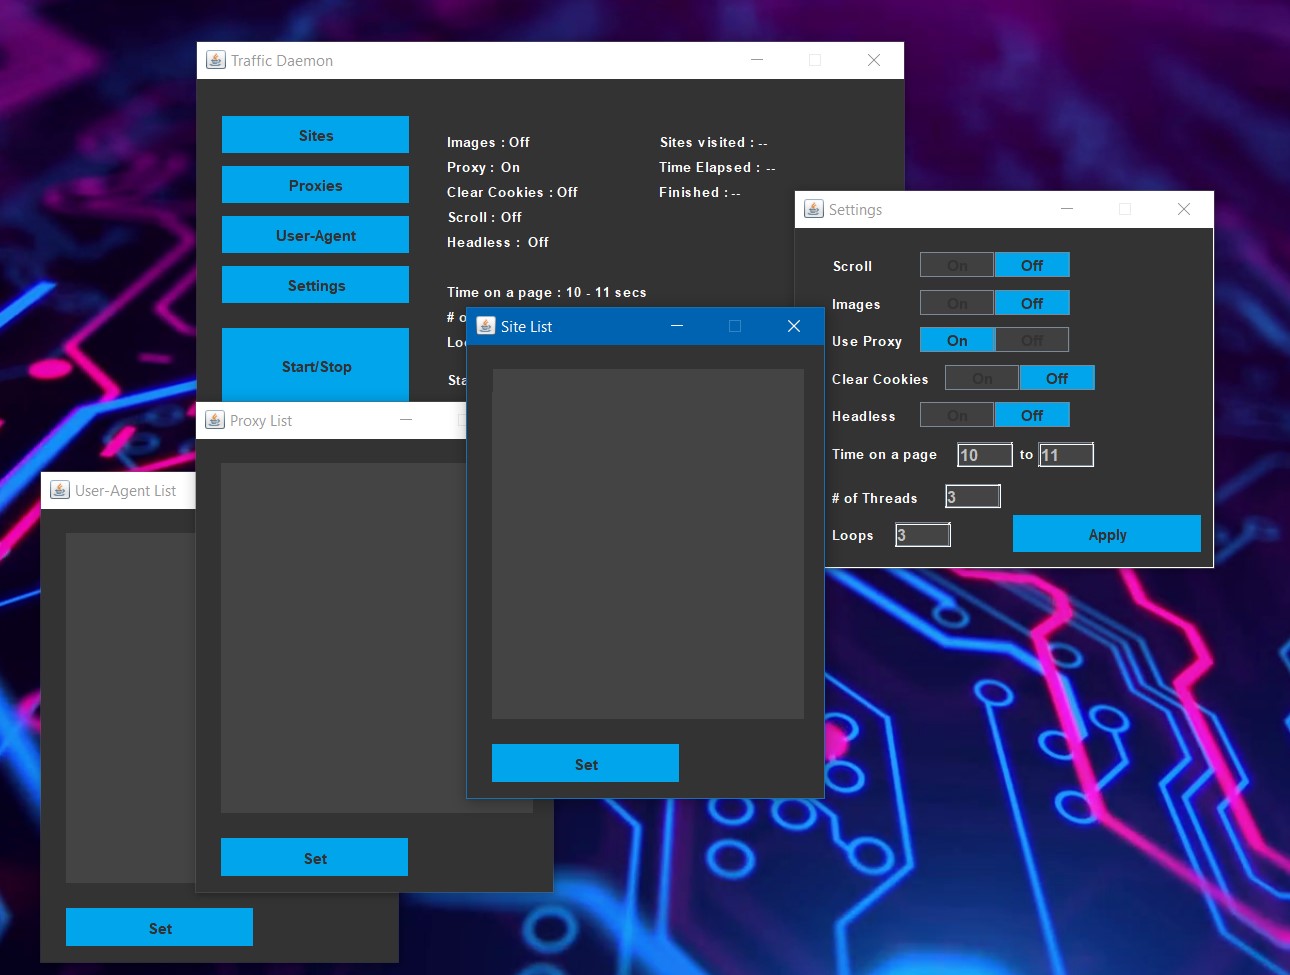This screenshot has height=975, width=1290.
Task: Switch Use Proxy to Off
Action: pos(1032,340)
